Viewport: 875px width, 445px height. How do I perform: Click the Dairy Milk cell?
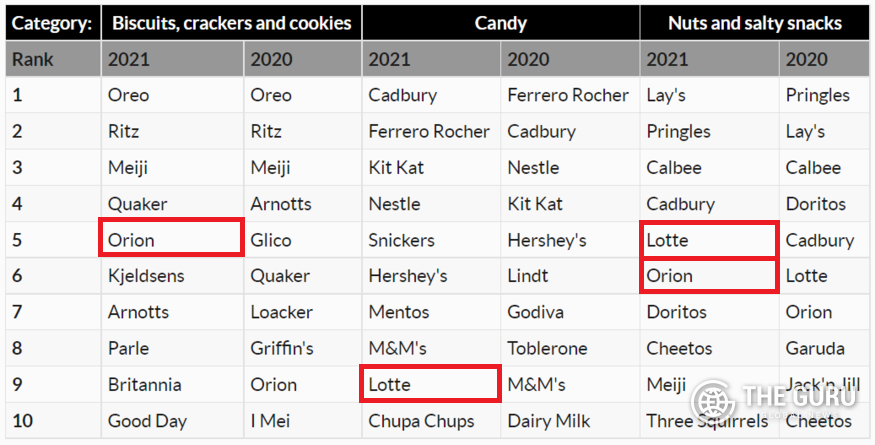point(570,420)
